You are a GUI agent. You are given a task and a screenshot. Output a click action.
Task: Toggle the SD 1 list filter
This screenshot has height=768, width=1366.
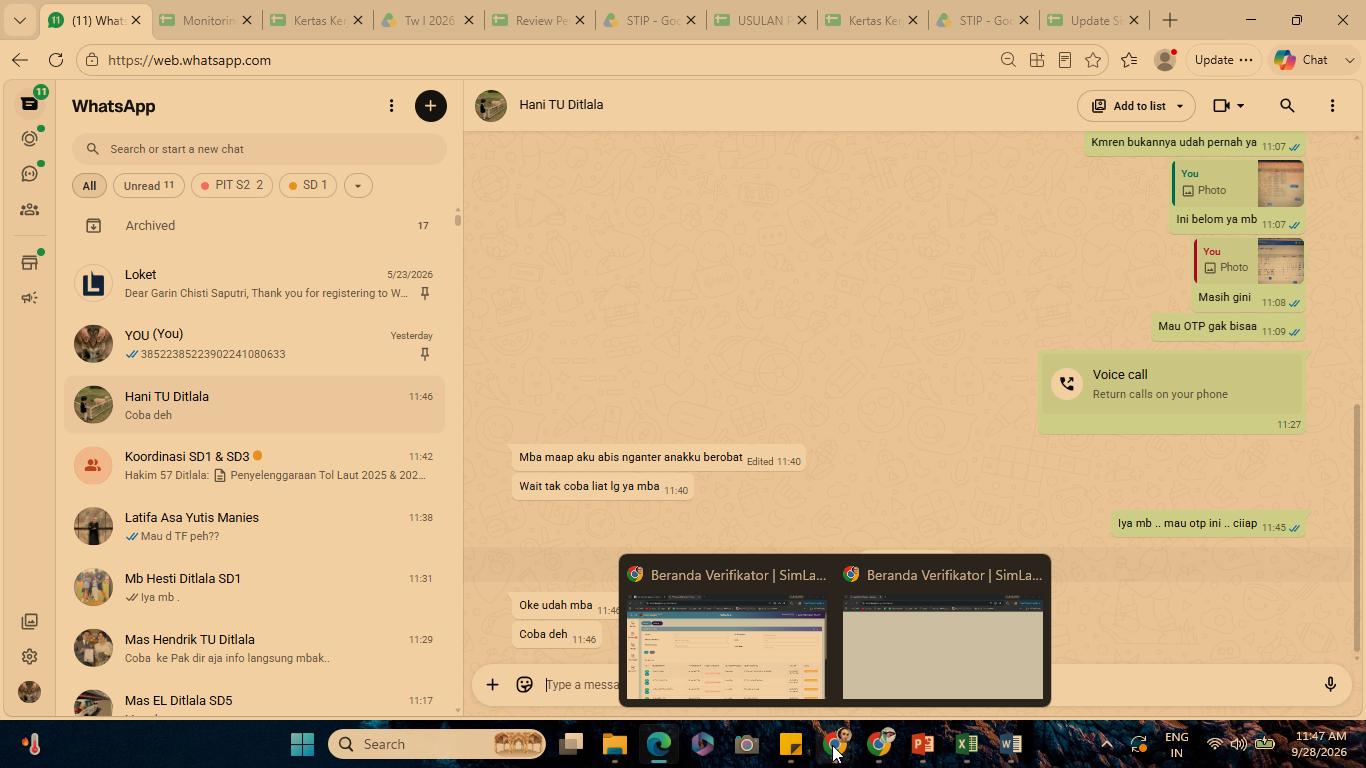click(x=308, y=185)
